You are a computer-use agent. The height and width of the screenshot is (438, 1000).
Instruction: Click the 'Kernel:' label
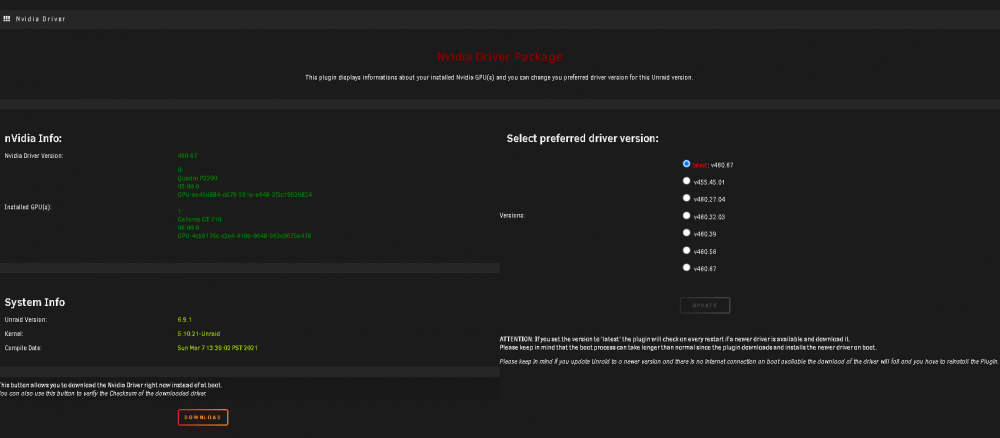pos(13,334)
